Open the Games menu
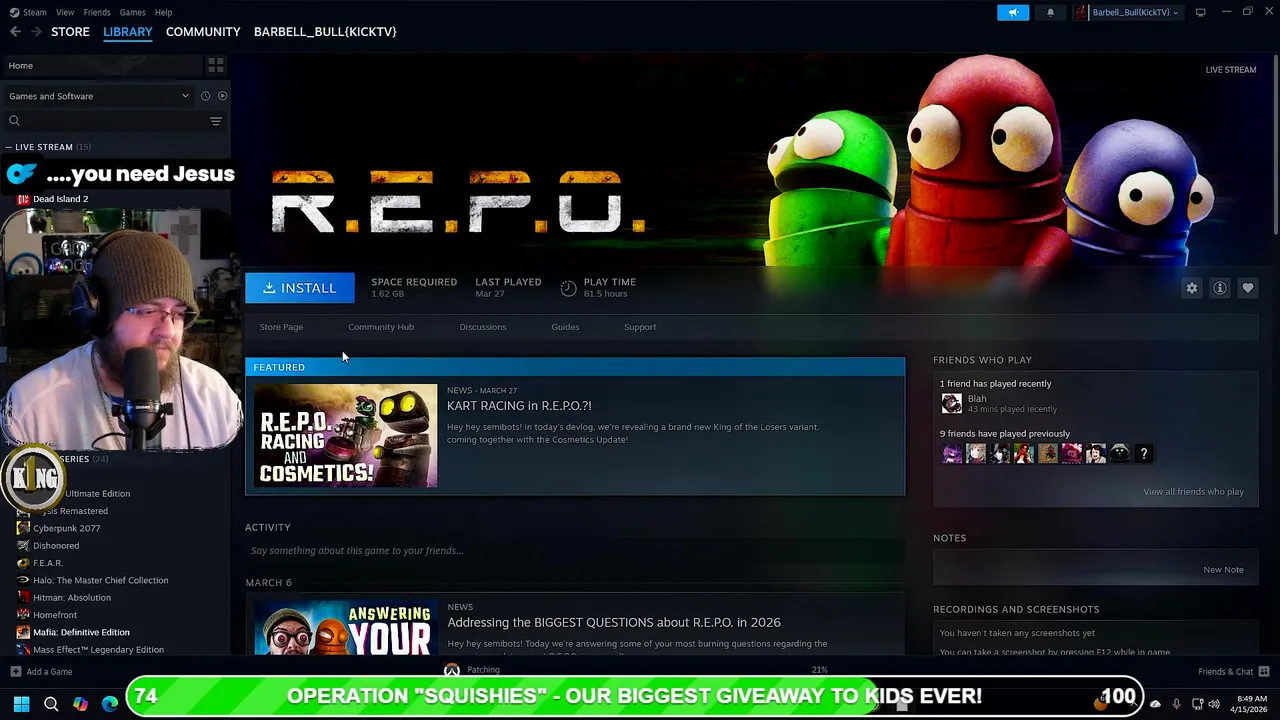Screen dimensions: 1280x720 [132, 12]
